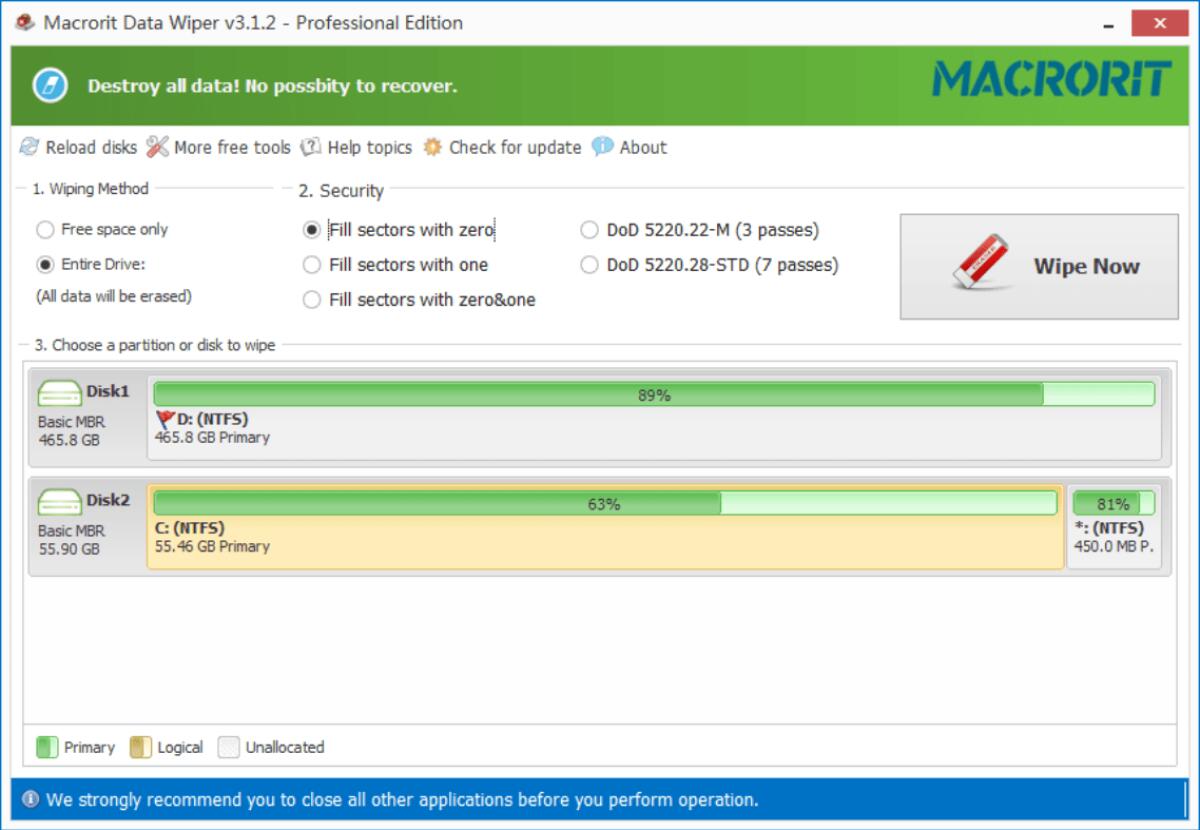The width and height of the screenshot is (1200, 830).
Task: Click the Primary legend color swatch
Action: (47, 747)
